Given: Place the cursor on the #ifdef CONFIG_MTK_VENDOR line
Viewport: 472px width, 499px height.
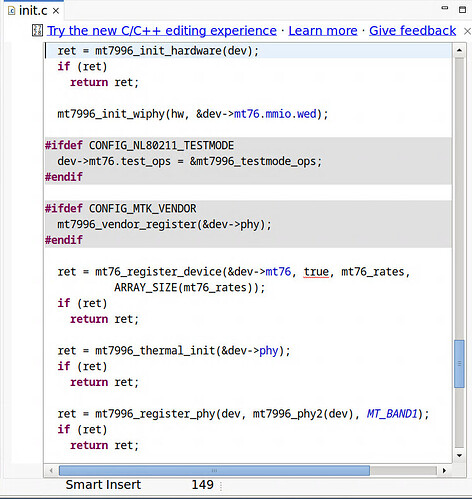Looking at the screenshot, I should [x=248, y=209].
